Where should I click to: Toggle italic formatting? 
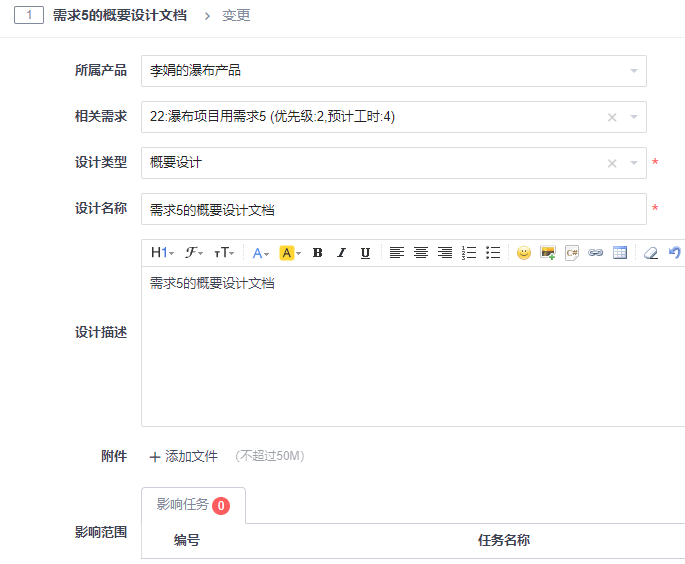coord(342,253)
